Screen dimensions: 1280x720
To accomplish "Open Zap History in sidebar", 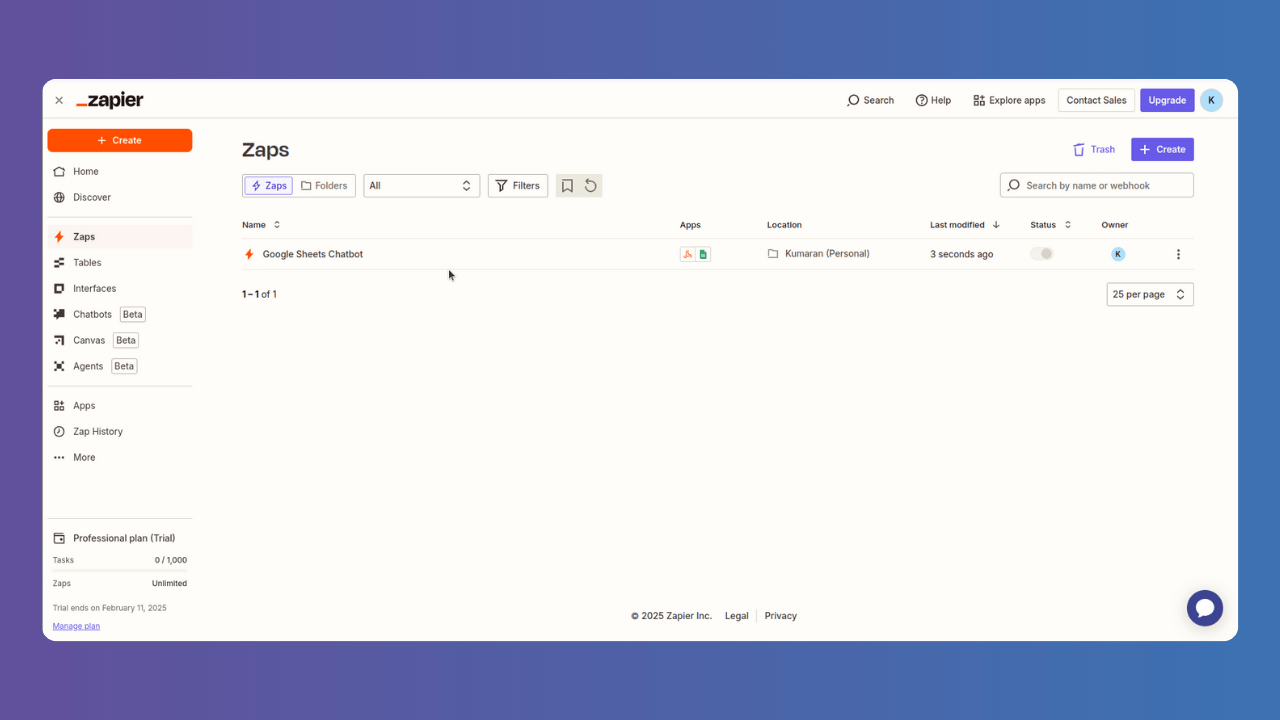I will pyautogui.click(x=120, y=432).
